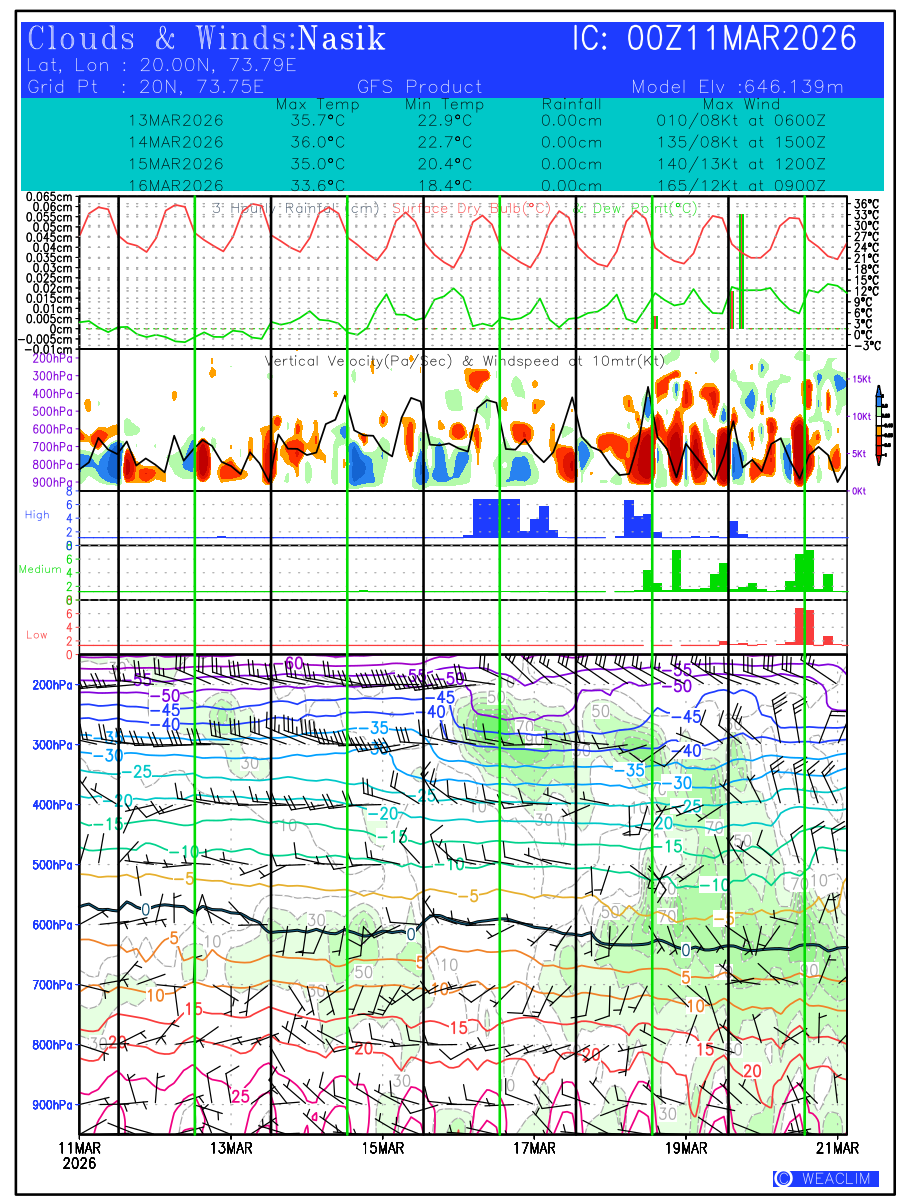
Task: Select the Rainfall column header
Action: click(571, 104)
